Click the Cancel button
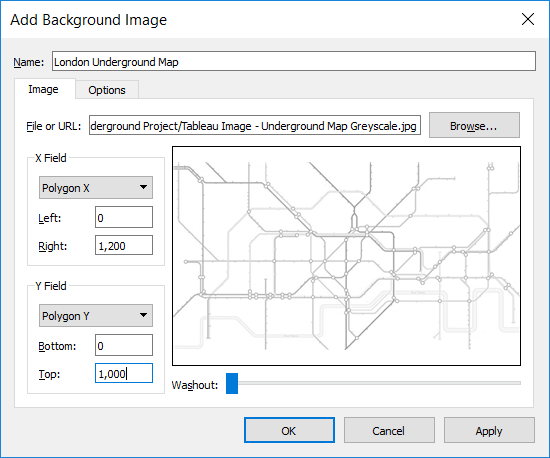Image resolution: width=550 pixels, height=458 pixels. pyautogui.click(x=389, y=430)
